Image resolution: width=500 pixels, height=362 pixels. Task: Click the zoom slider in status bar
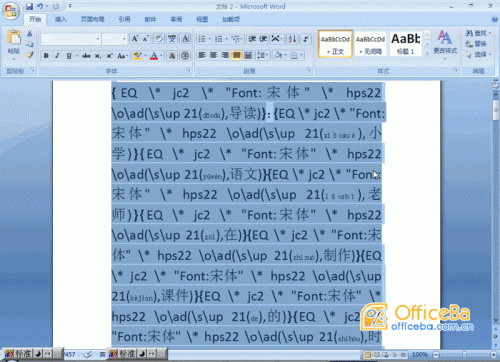click(465, 354)
